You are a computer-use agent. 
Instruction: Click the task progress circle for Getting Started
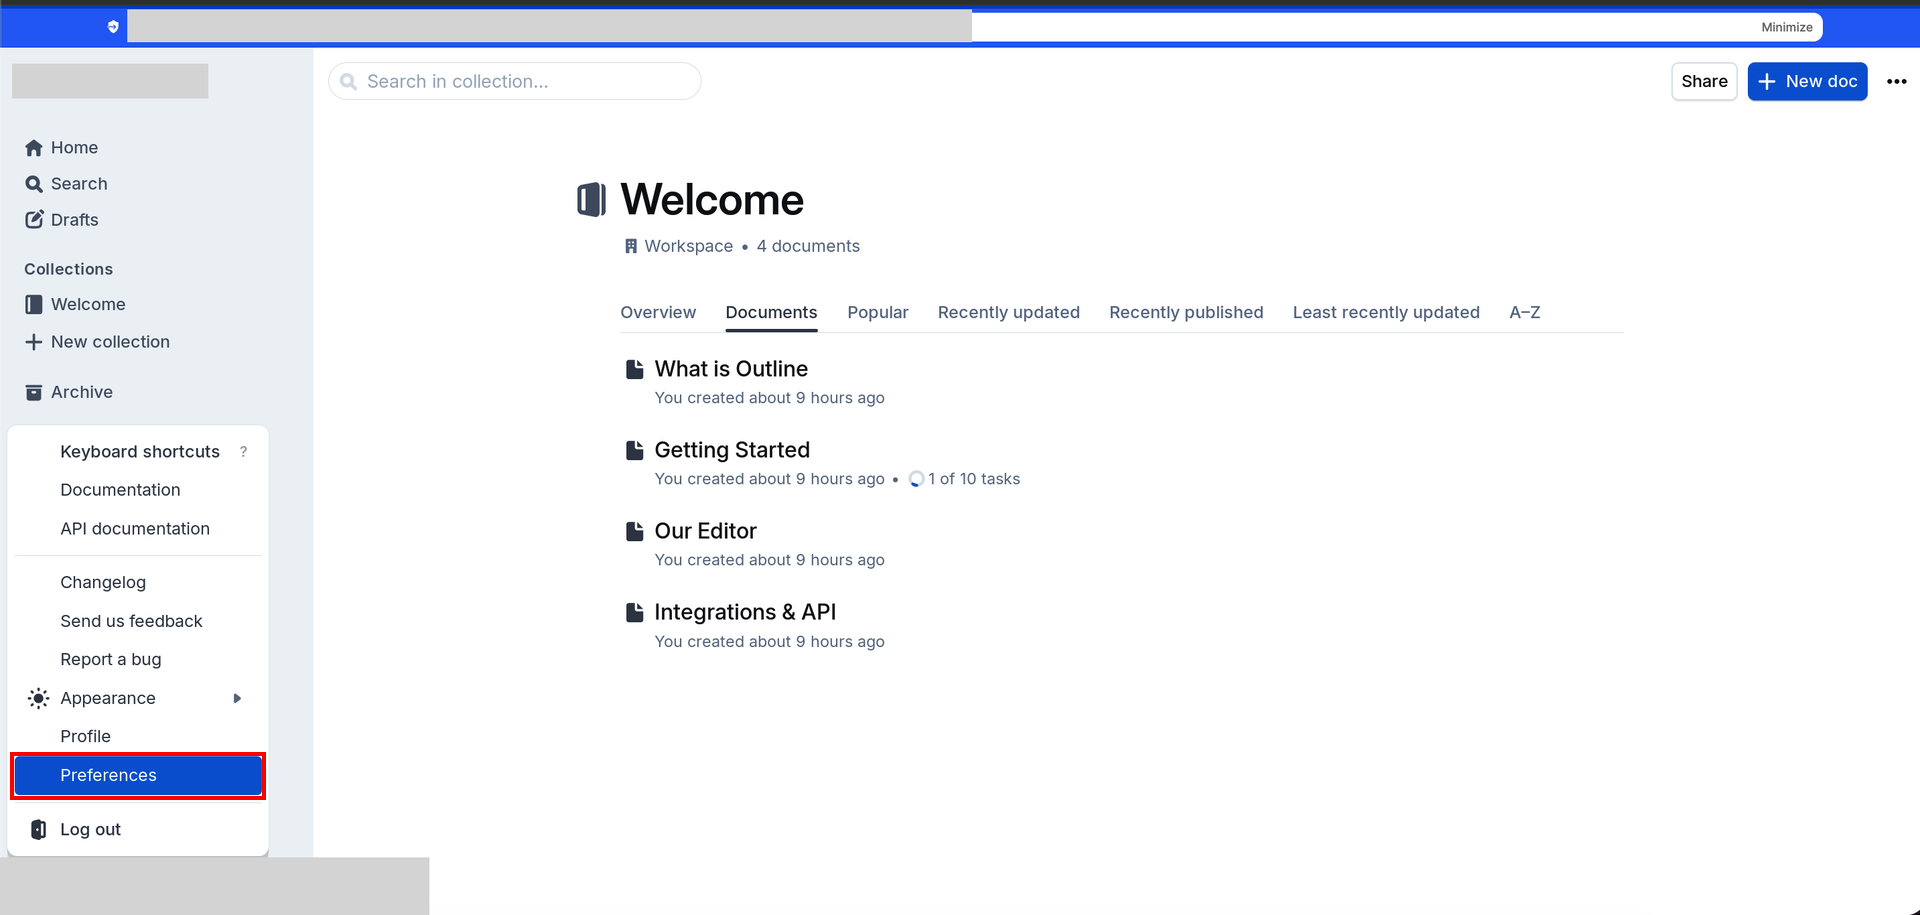pyautogui.click(x=916, y=479)
